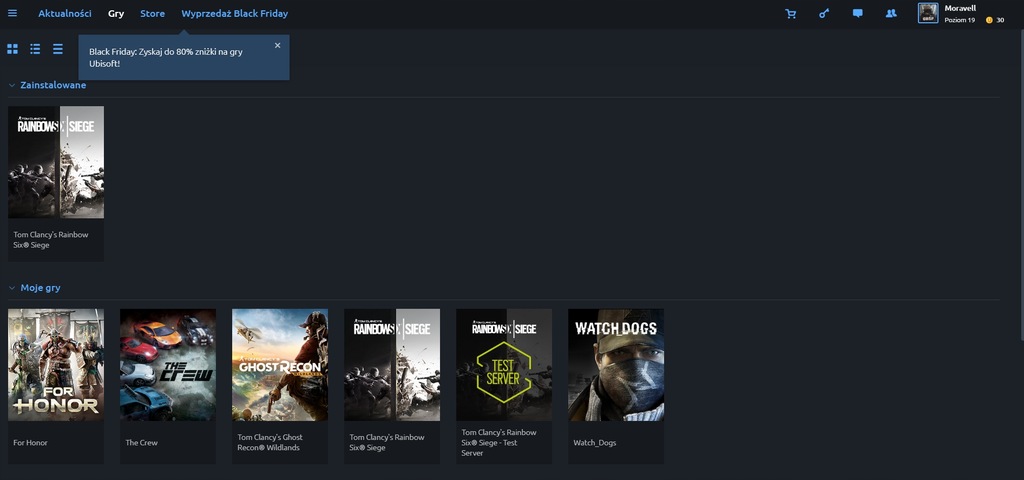Screen dimensions: 1024x480
Task: Click 'Poziom 19' level text
Action: (959, 20)
